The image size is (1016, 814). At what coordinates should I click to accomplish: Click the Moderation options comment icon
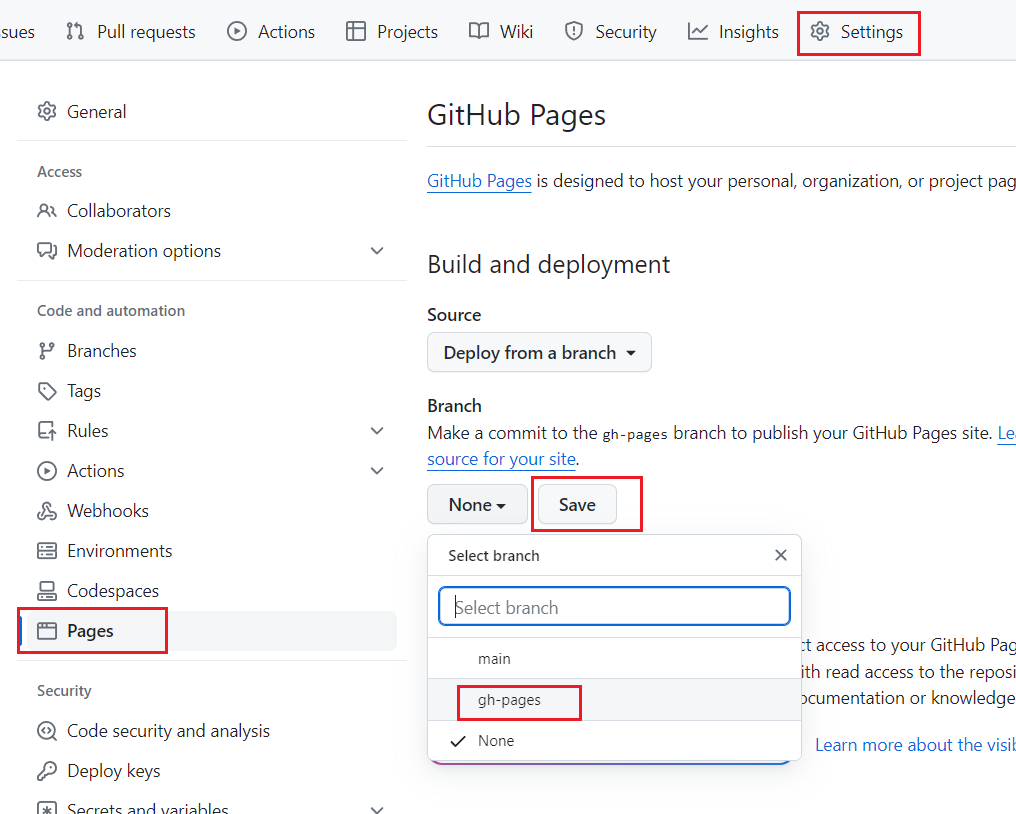[47, 251]
